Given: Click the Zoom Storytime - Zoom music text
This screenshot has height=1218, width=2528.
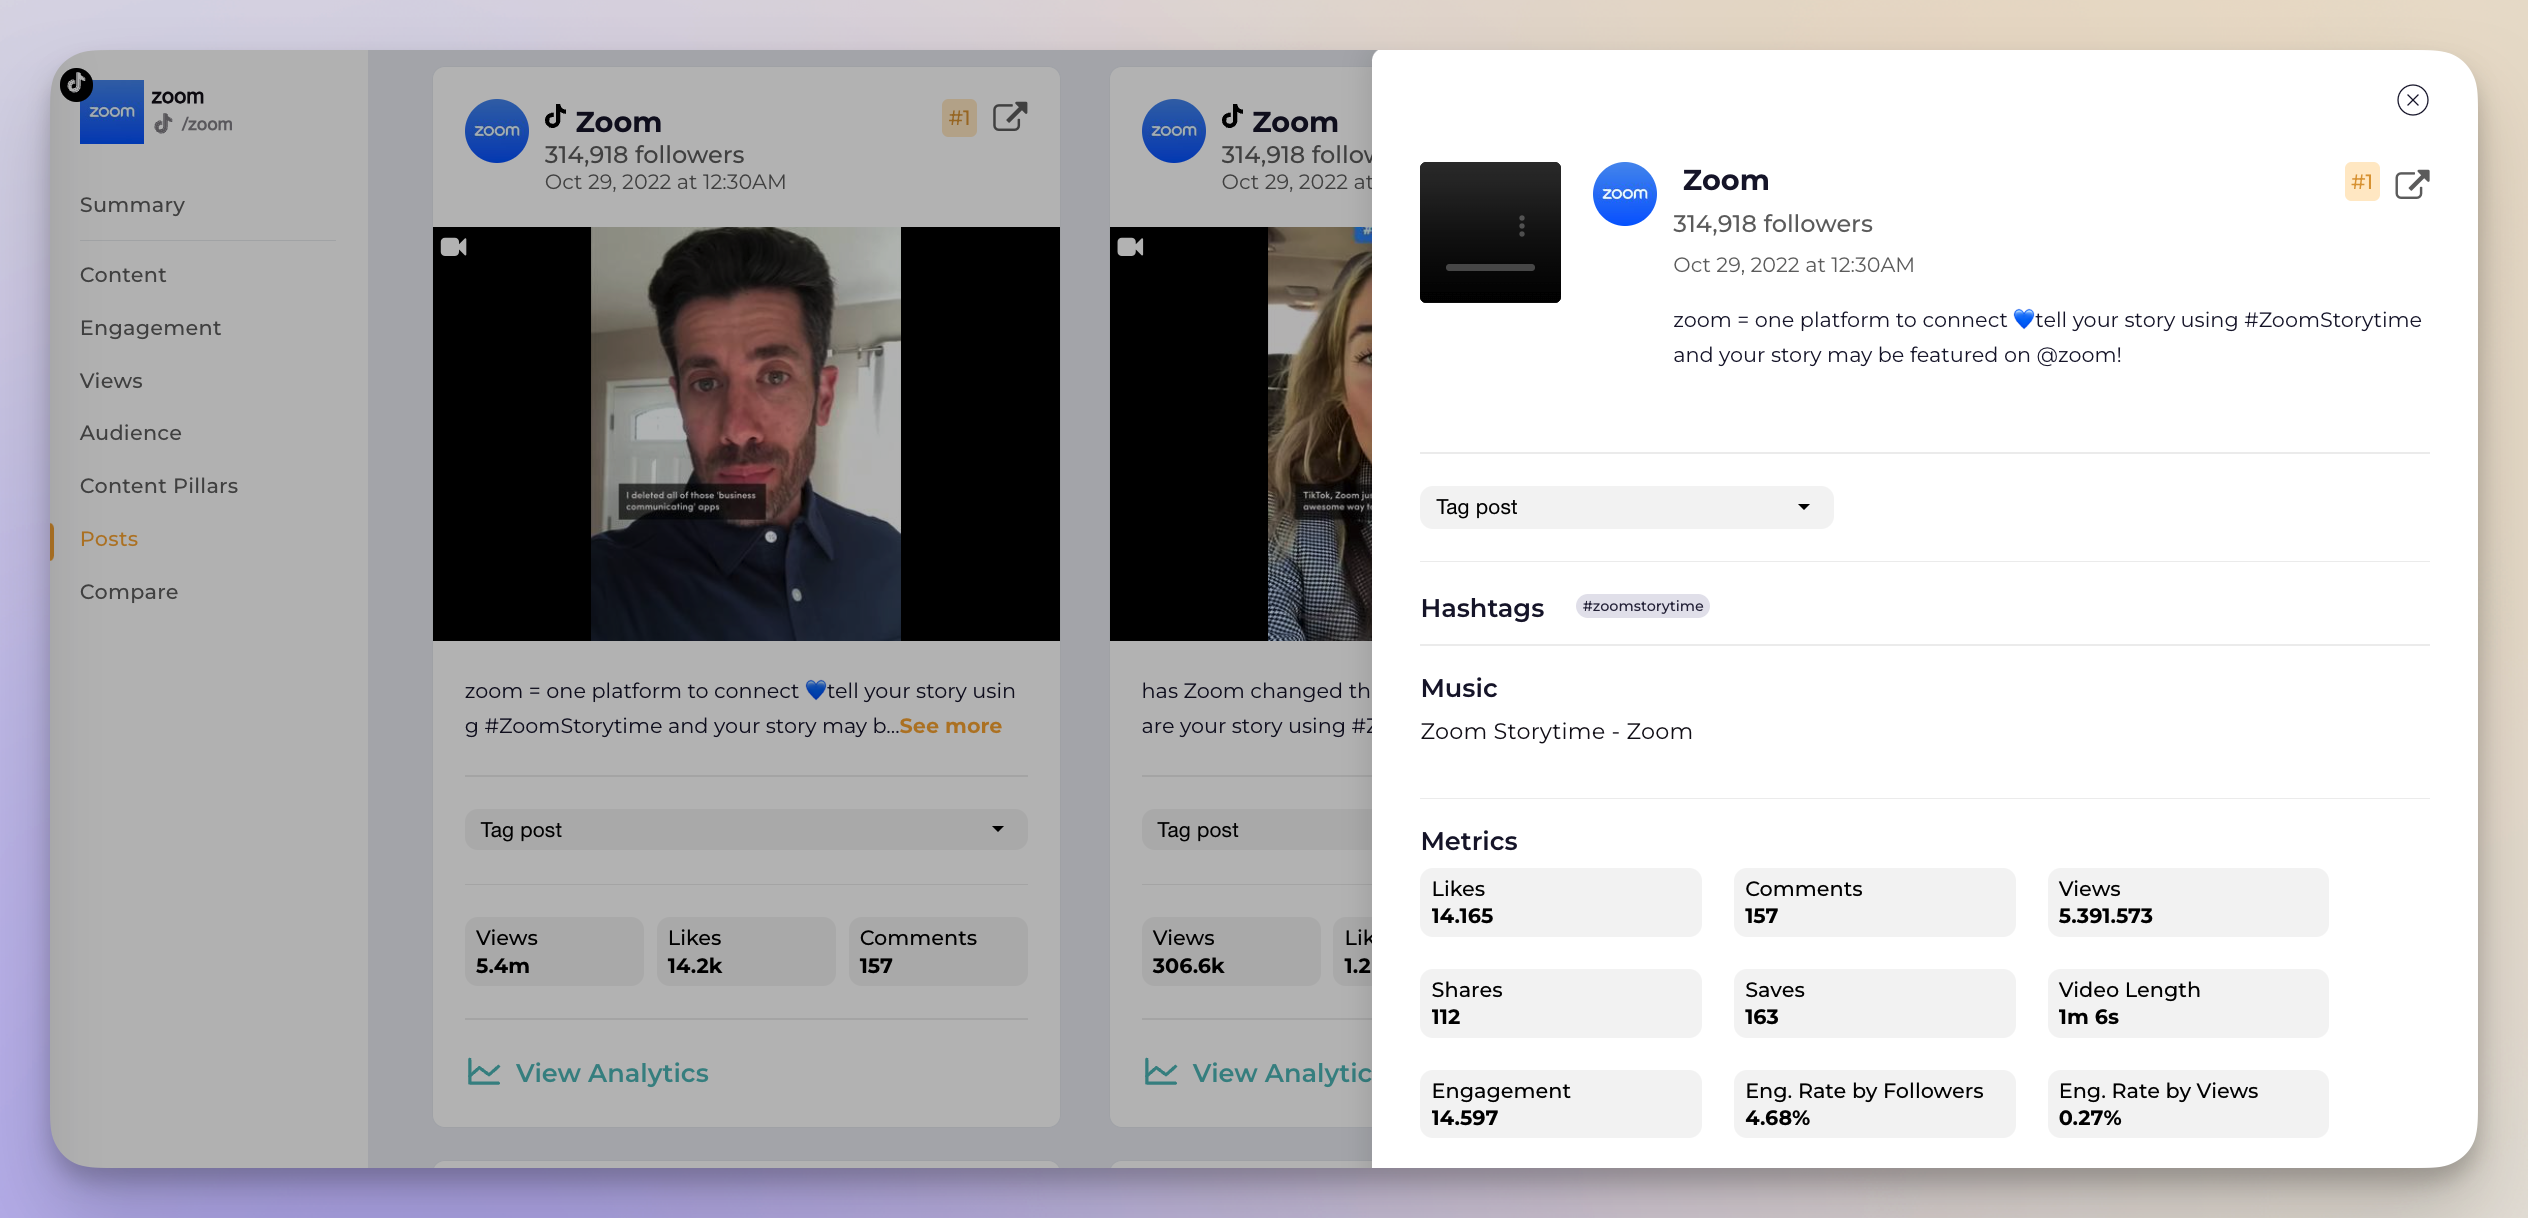Looking at the screenshot, I should 1556,732.
